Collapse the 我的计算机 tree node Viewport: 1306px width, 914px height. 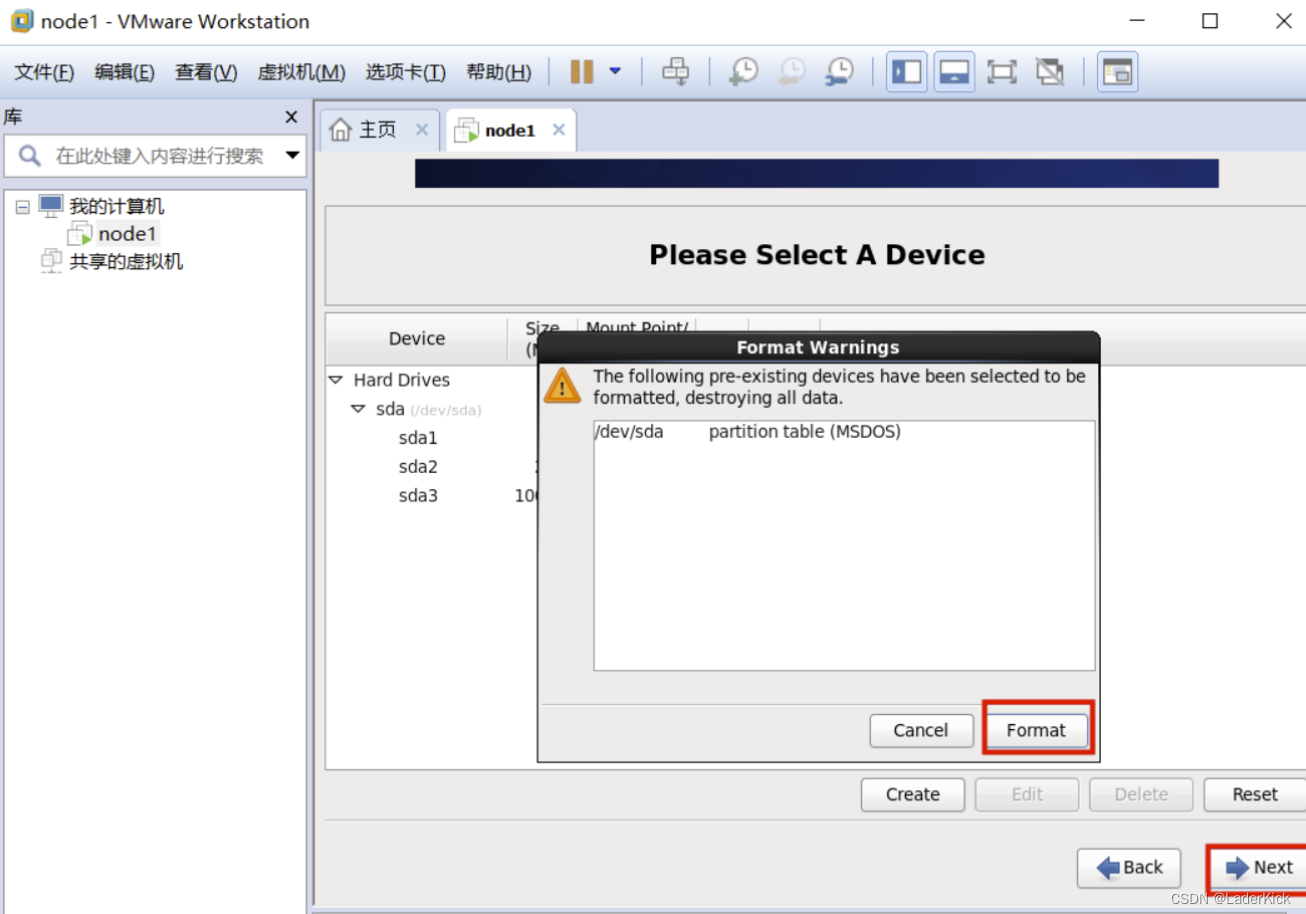tap(23, 207)
